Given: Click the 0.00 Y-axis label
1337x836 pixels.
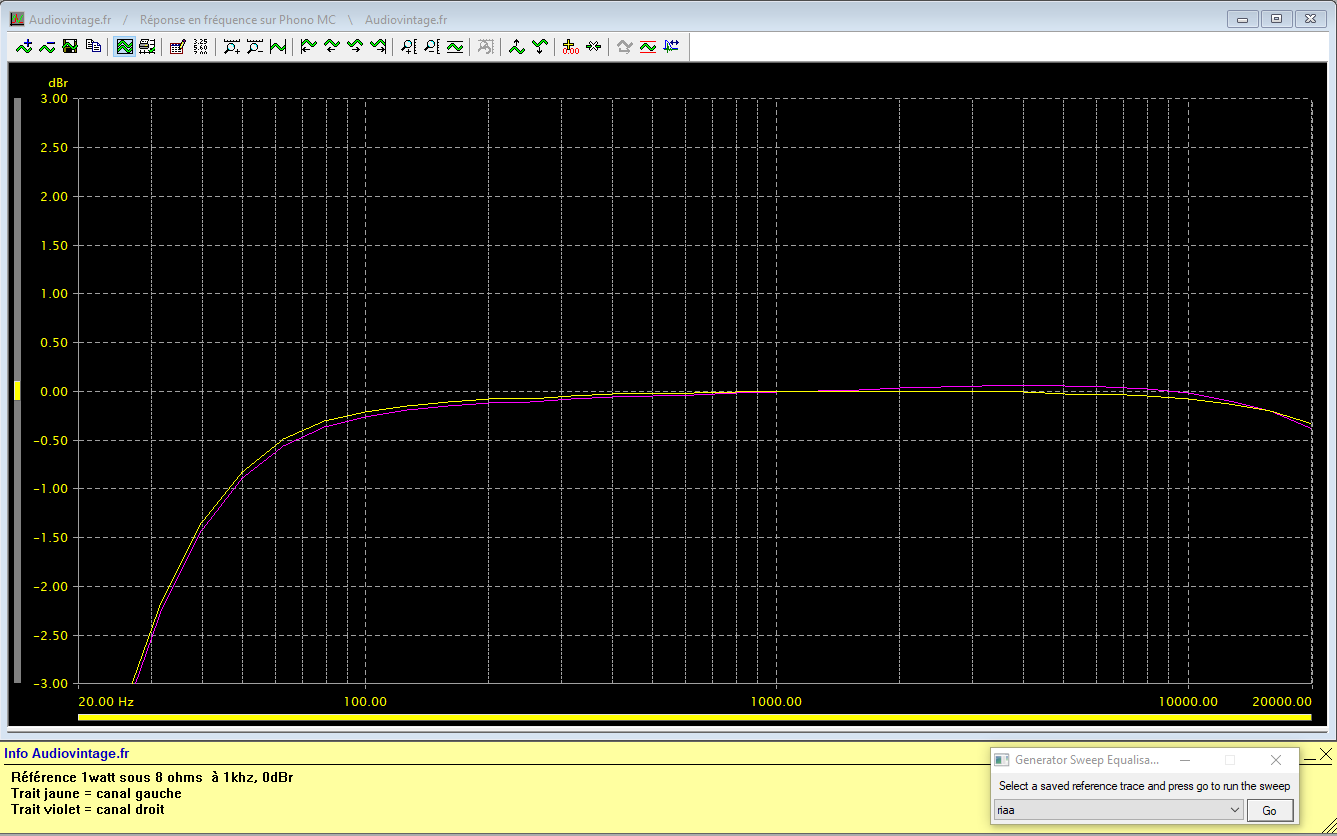Looking at the screenshot, I should 54,392.
